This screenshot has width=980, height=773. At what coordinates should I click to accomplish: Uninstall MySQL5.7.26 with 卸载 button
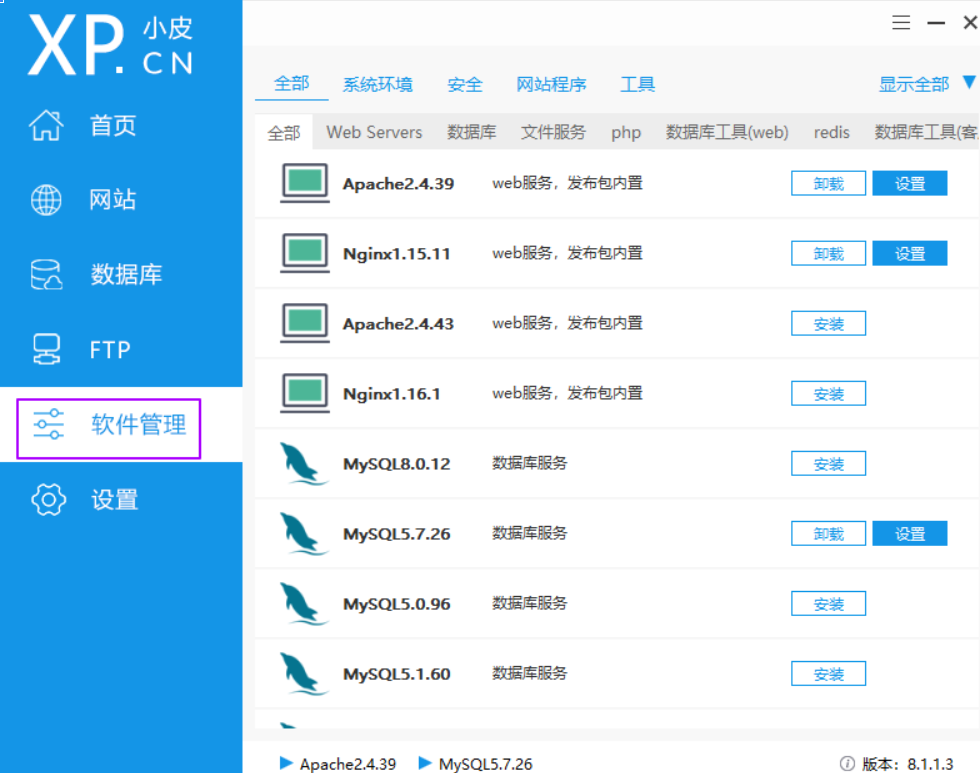(828, 533)
